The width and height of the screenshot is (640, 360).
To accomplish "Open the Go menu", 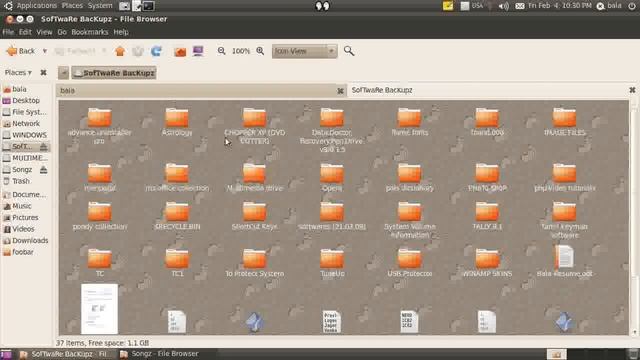I will (x=62, y=32).
